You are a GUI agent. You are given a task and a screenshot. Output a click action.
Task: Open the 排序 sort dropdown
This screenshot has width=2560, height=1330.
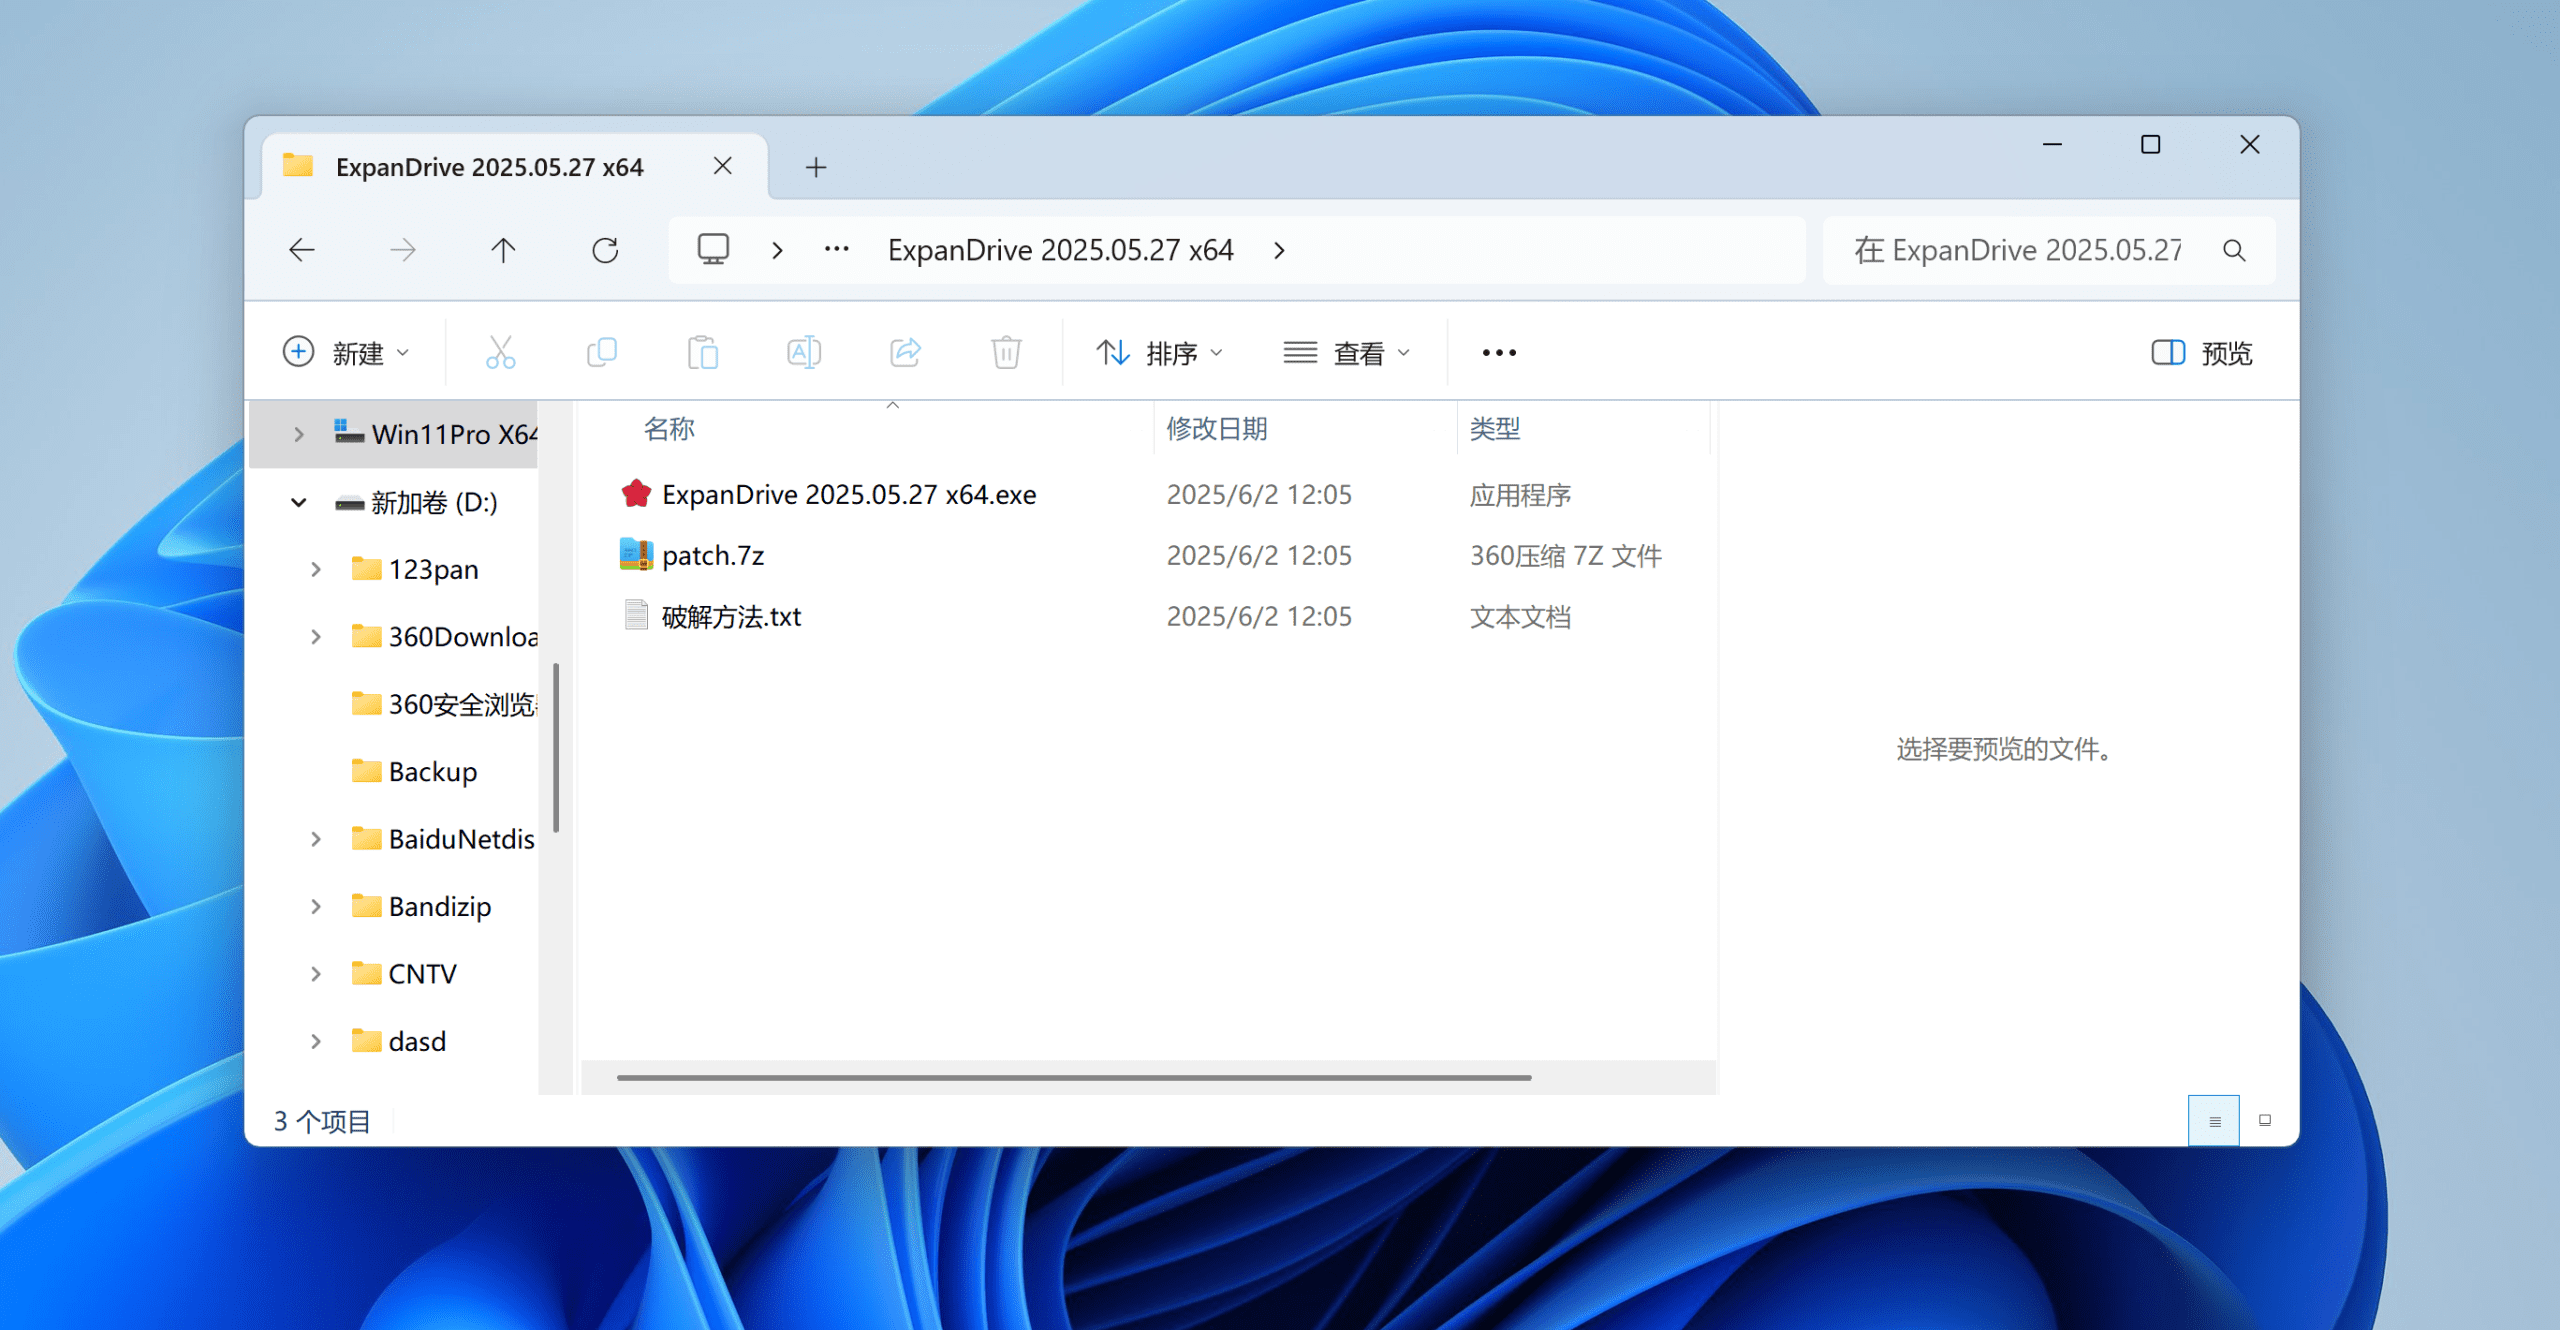(x=1160, y=352)
